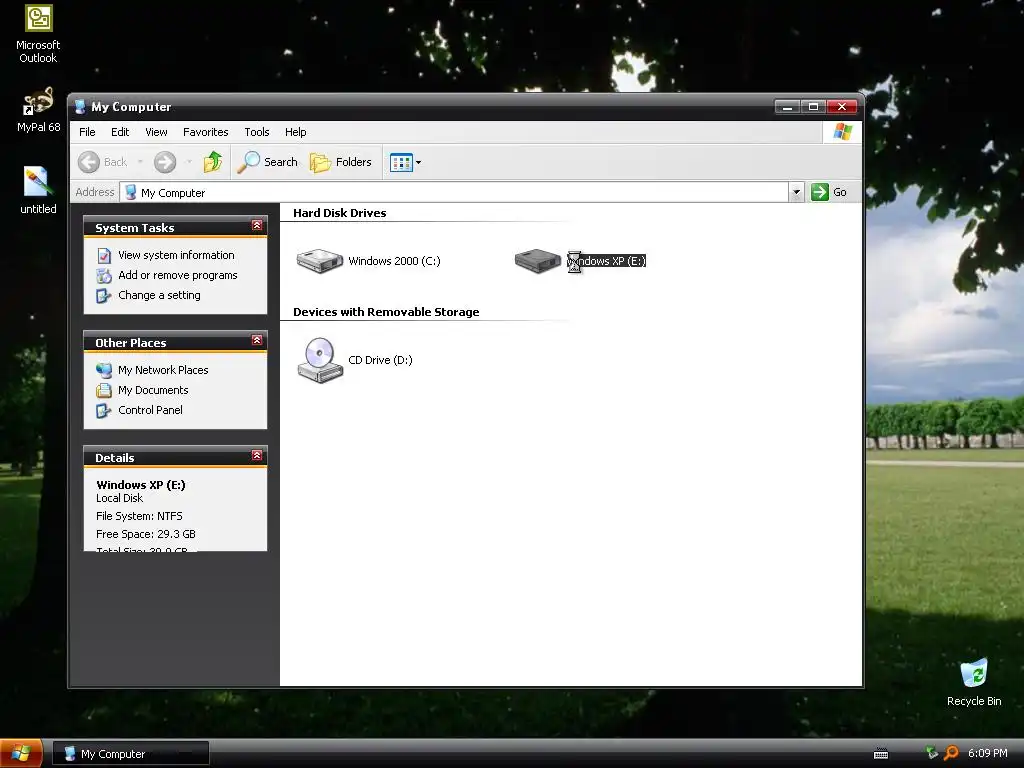
Task: Click Add or remove programs link
Action: (178, 275)
